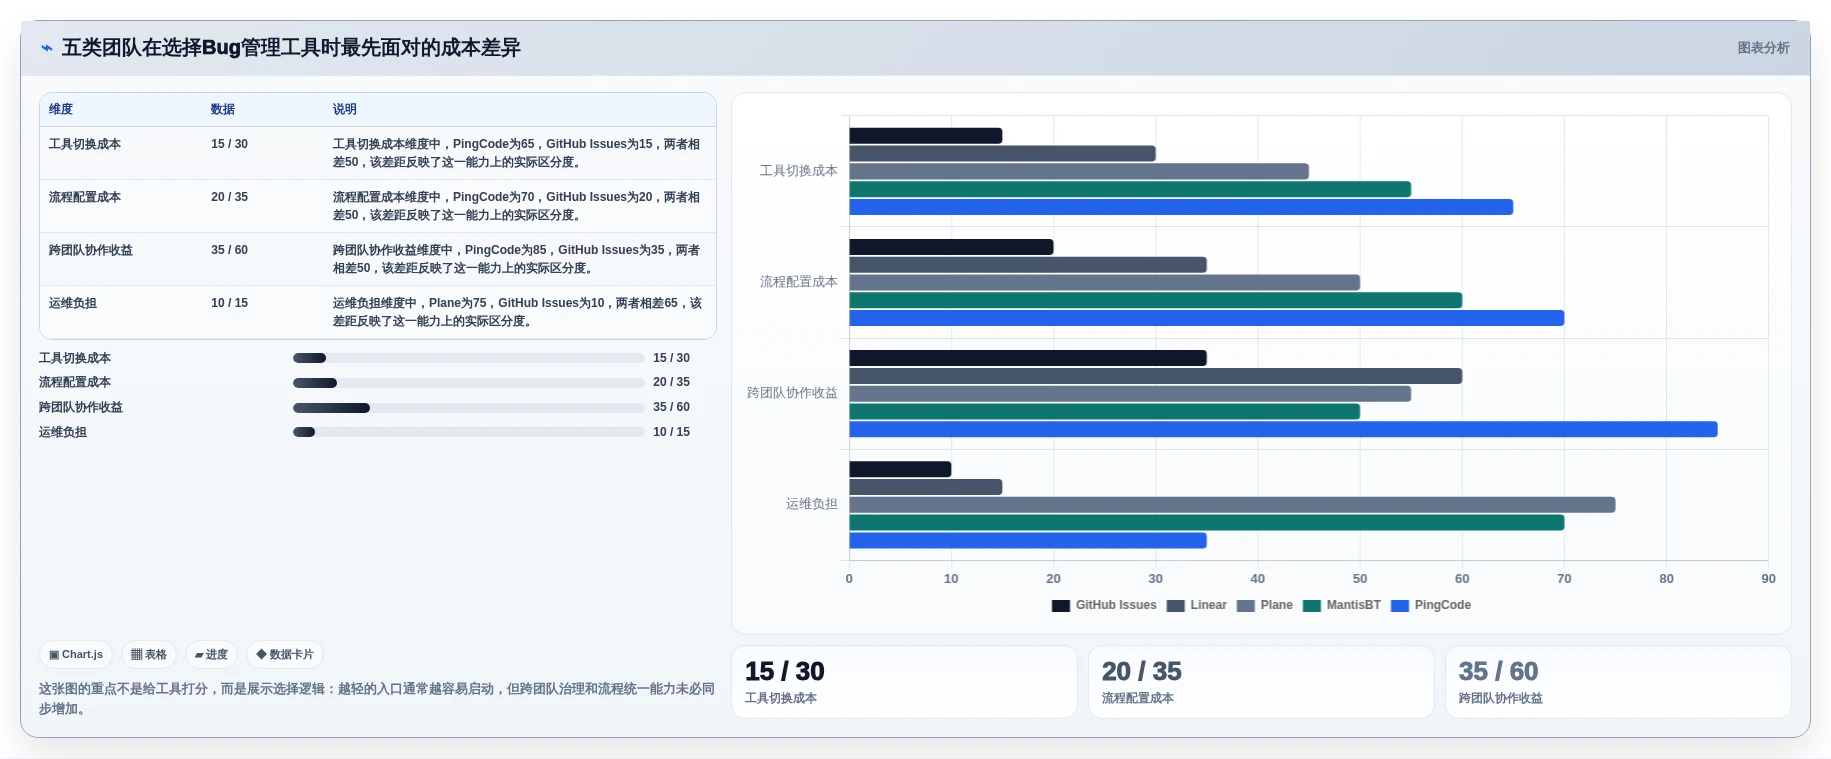The image size is (1831, 759).
Task: Click the PingCode bar in 工具切换成本 group
Action: click(x=1181, y=207)
